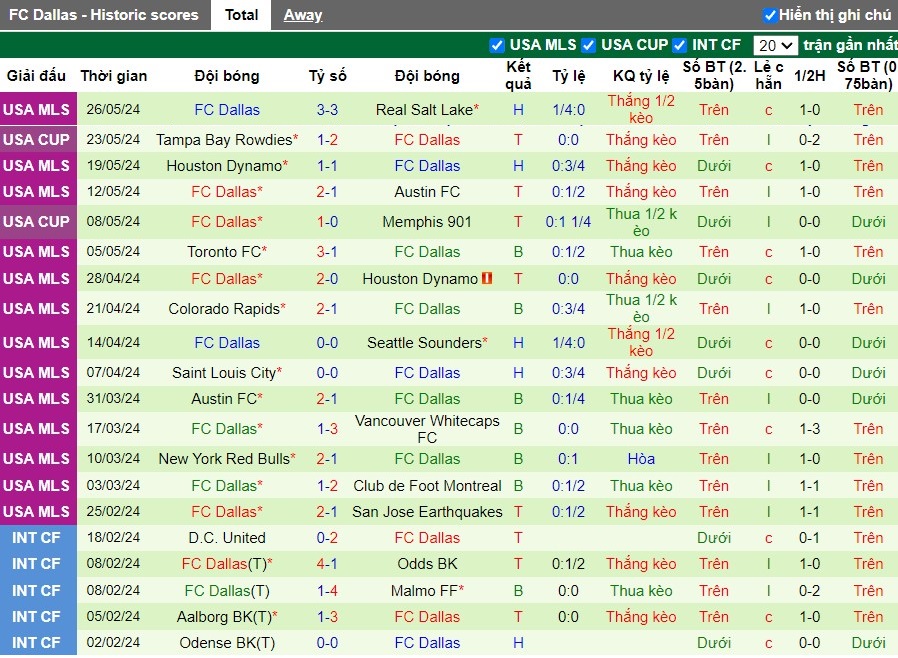
Task: Open Vancouver Whitecaps FC team link
Action: [x=427, y=429]
